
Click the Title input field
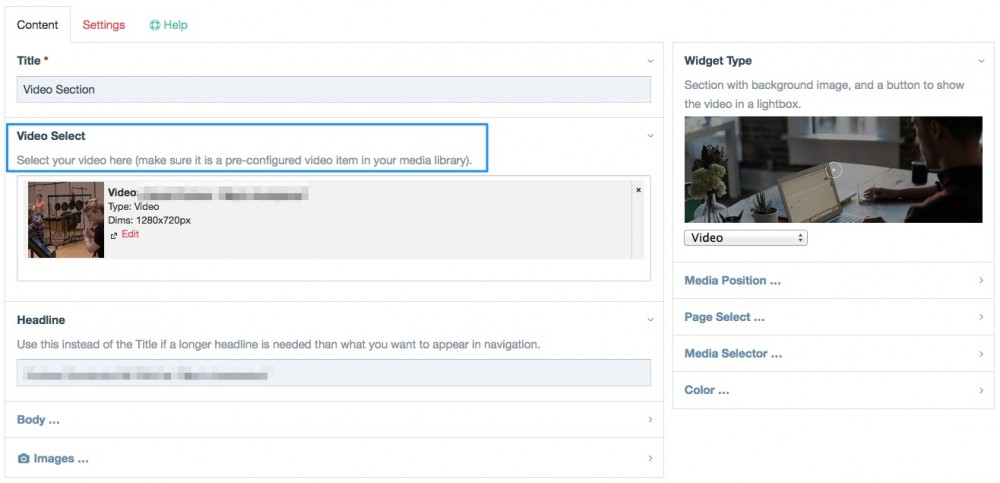coord(333,90)
